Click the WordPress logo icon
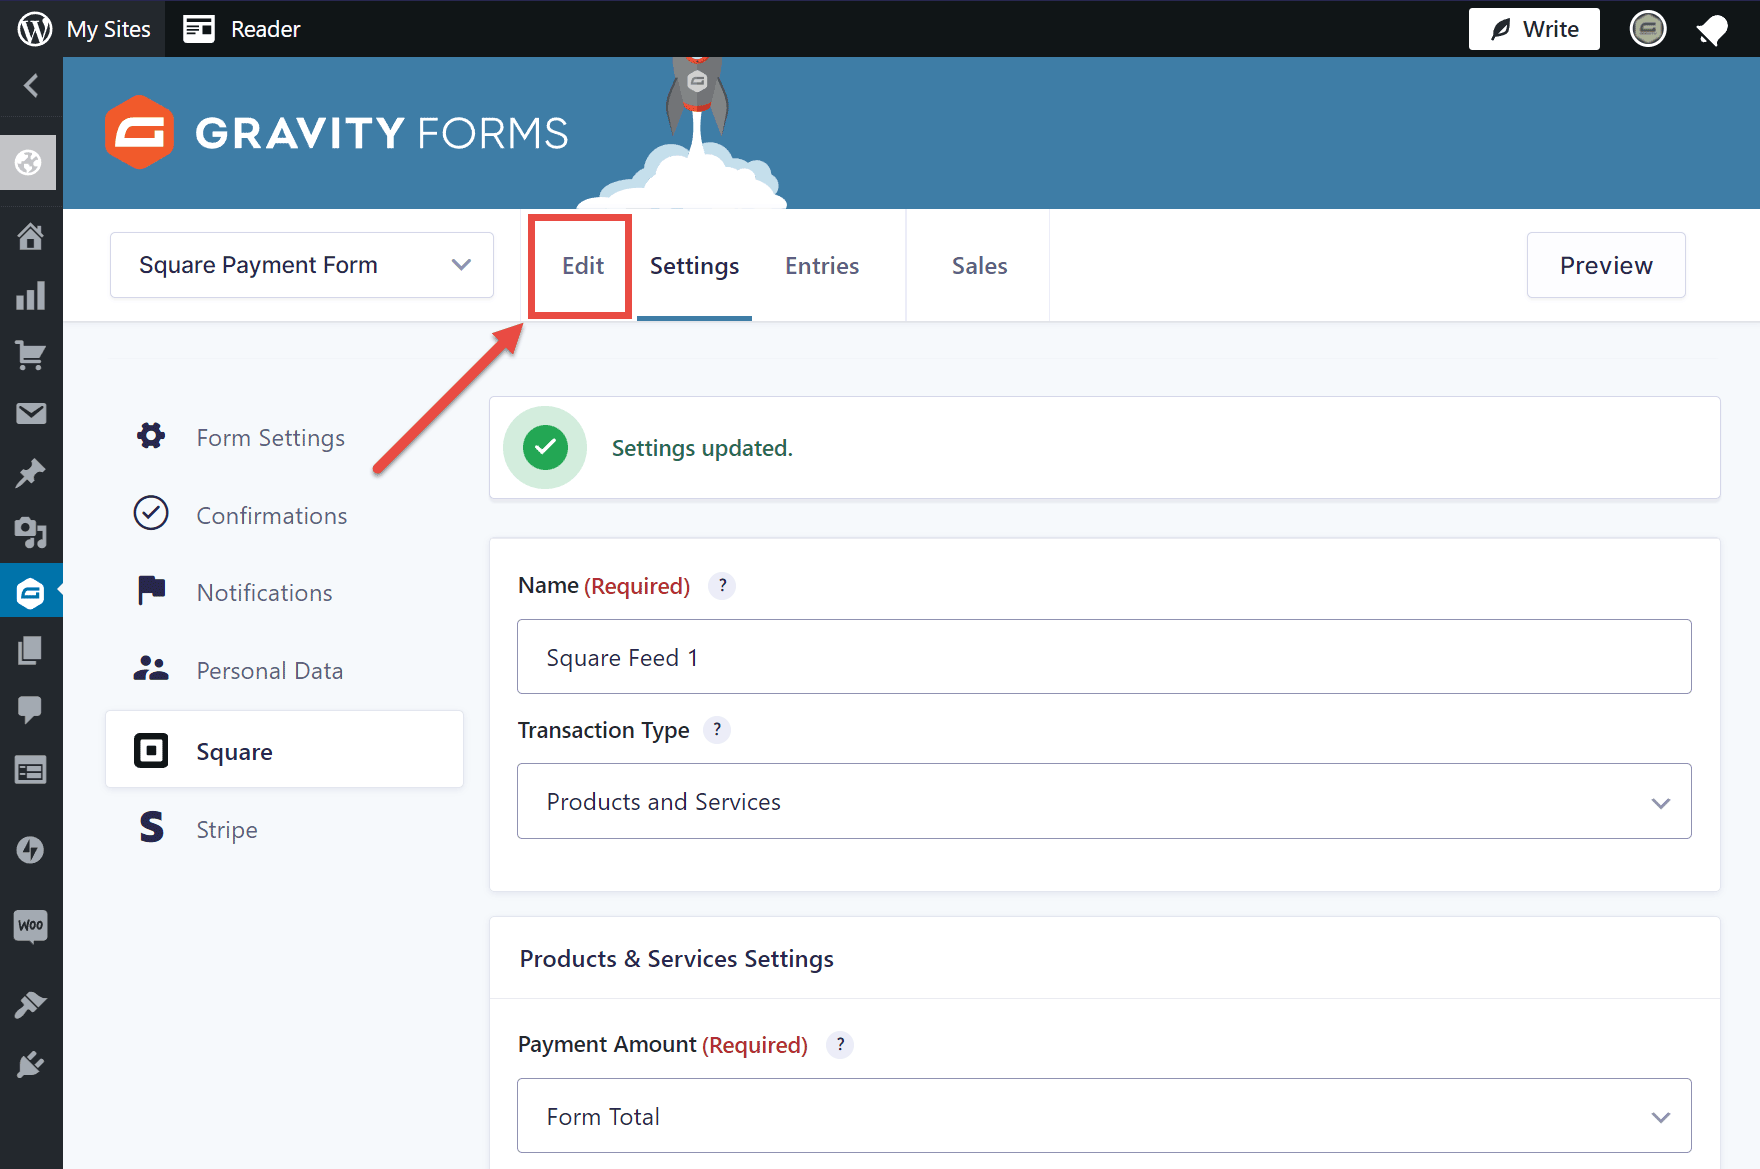 pyautogui.click(x=35, y=29)
